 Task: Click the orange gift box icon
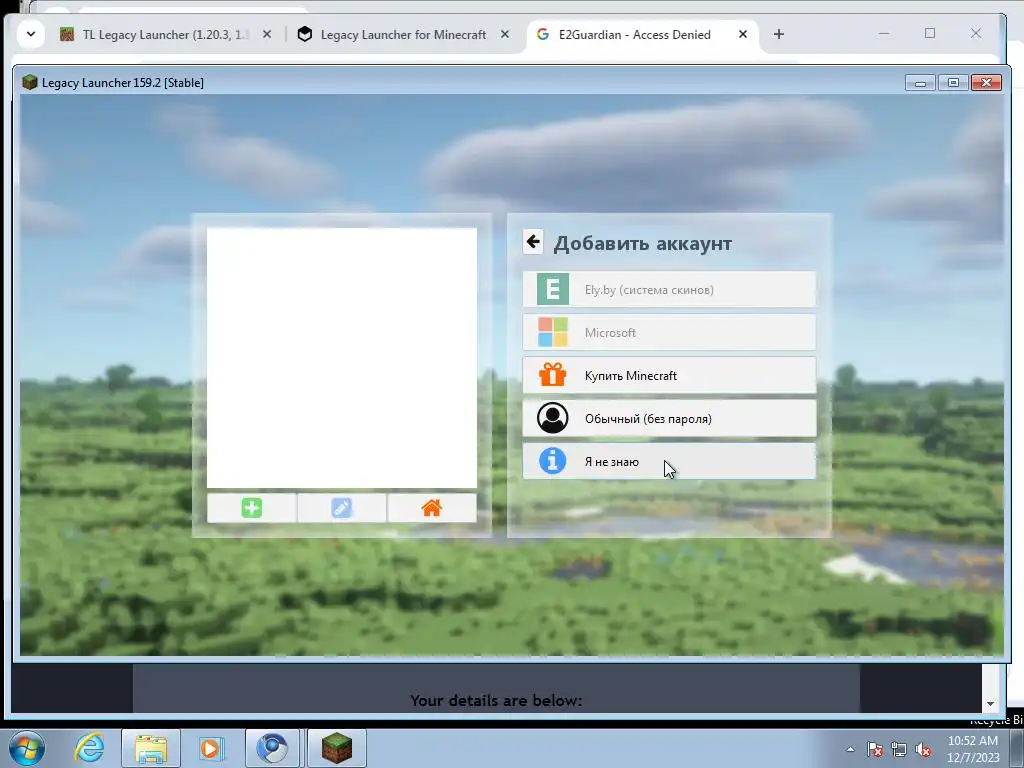pyautogui.click(x=552, y=375)
